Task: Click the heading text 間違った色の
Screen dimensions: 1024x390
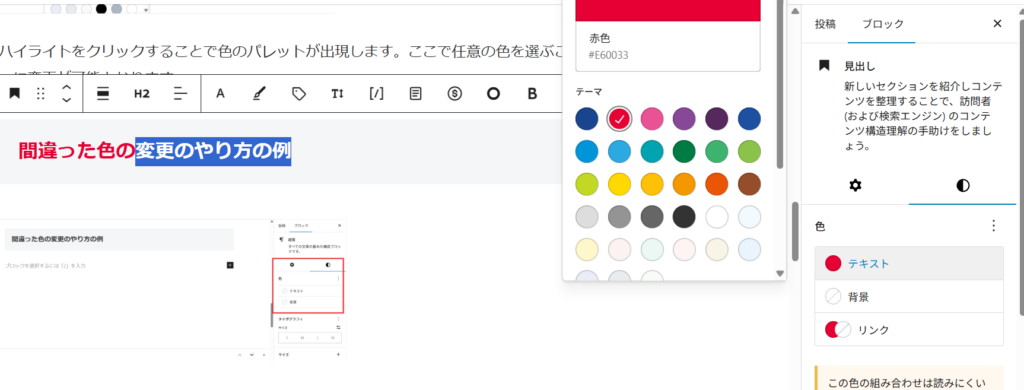Action: point(76,152)
